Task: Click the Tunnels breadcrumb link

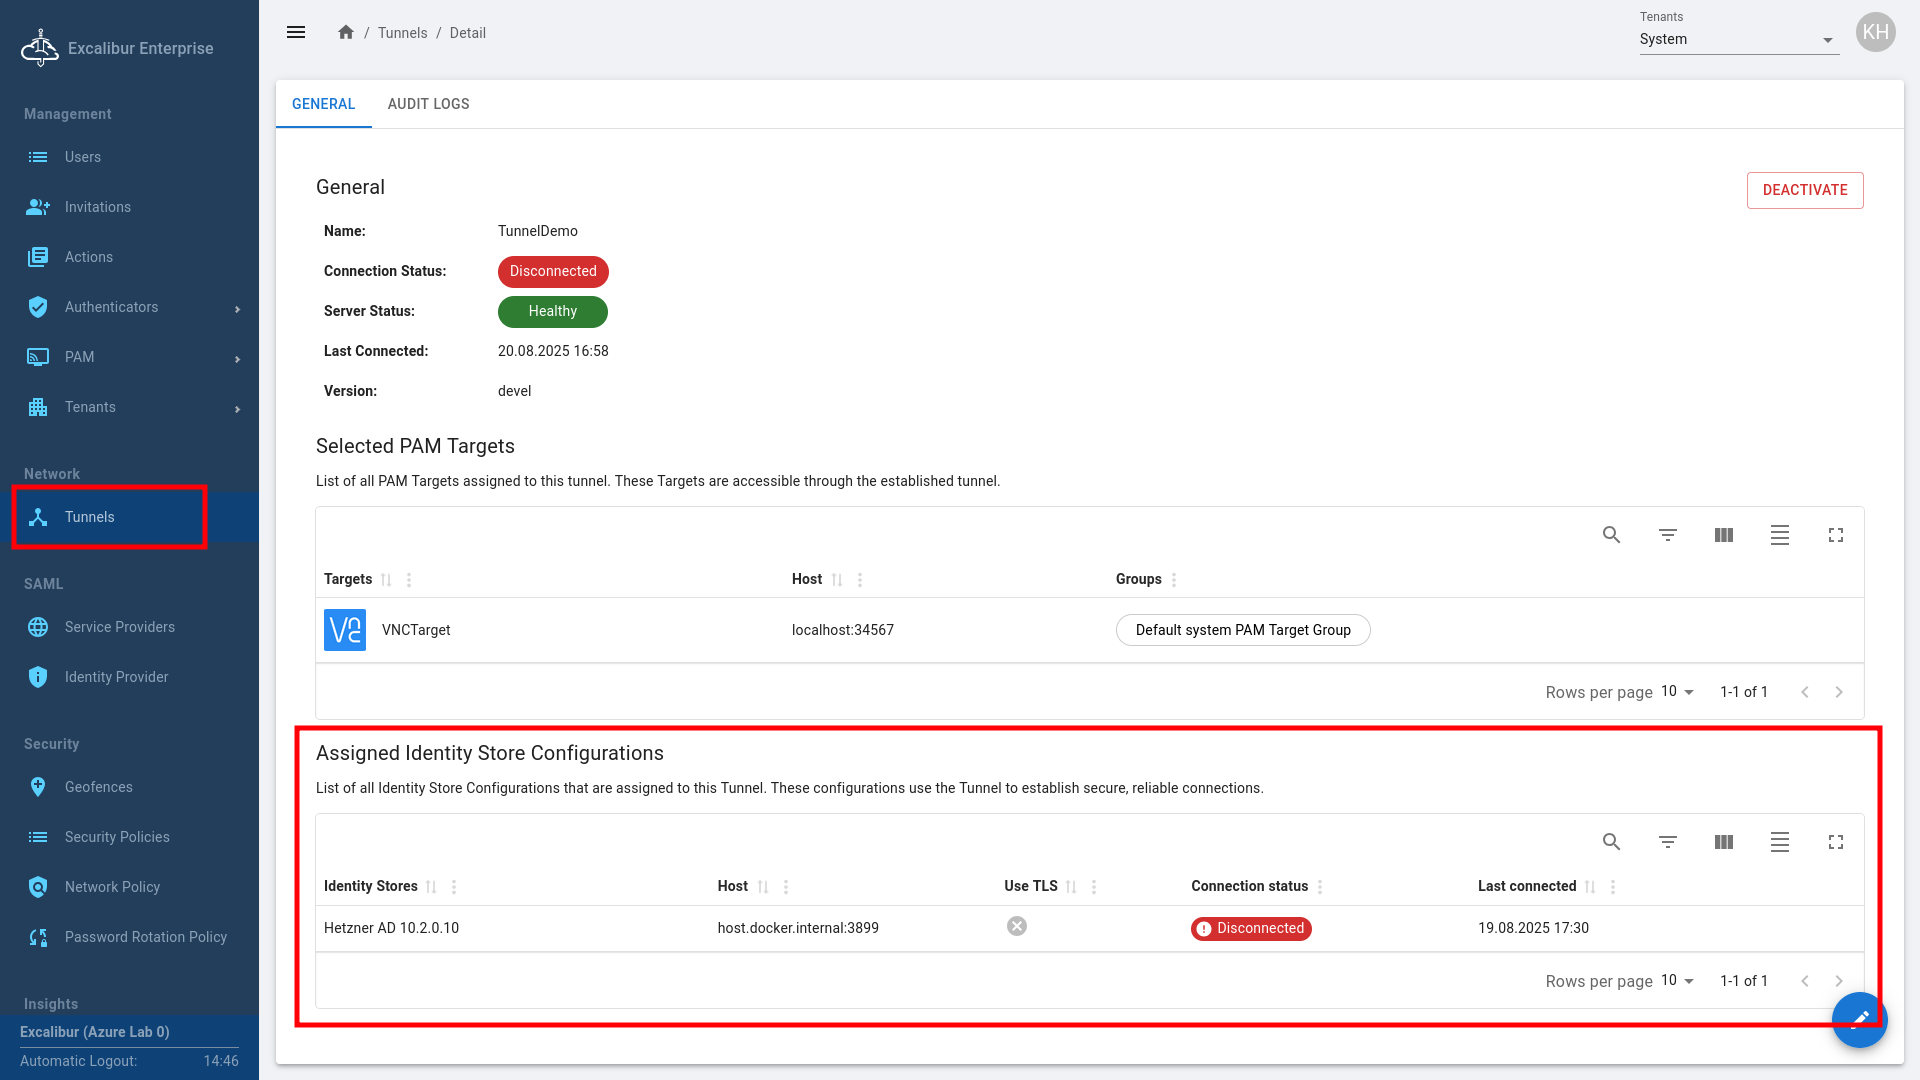Action: pos(402,33)
